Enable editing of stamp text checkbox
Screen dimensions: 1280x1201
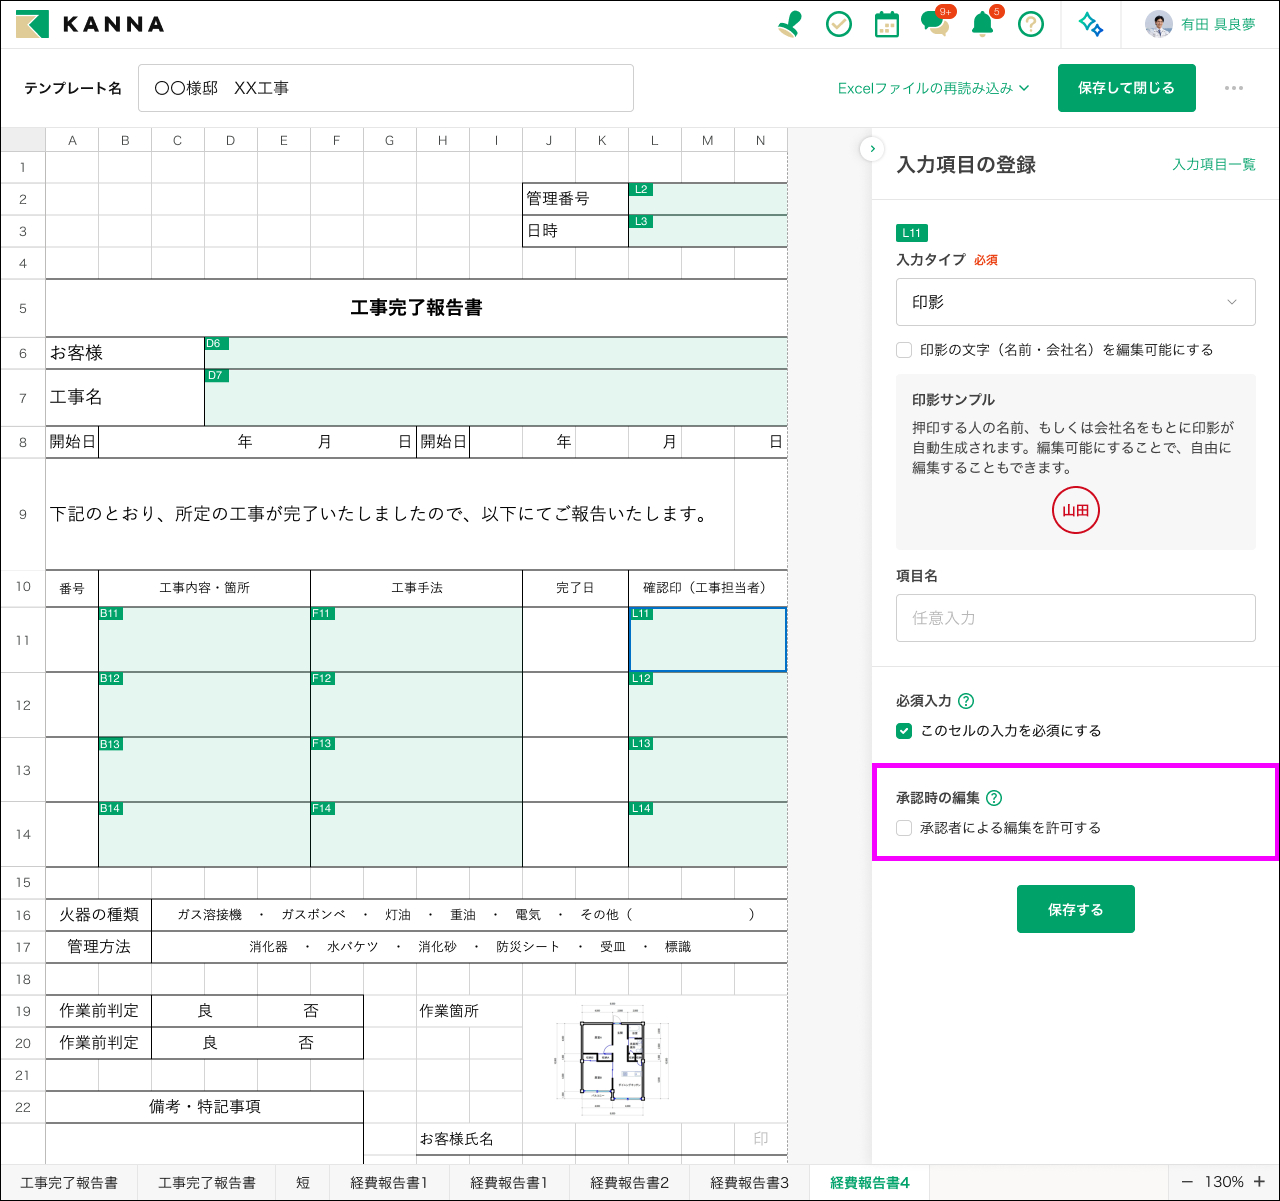904,350
